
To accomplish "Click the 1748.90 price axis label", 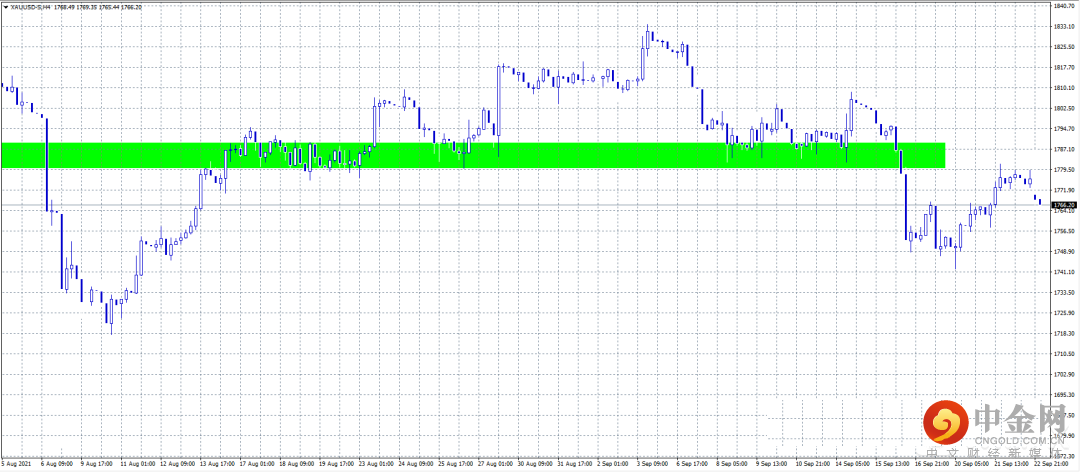I will point(1065,252).
